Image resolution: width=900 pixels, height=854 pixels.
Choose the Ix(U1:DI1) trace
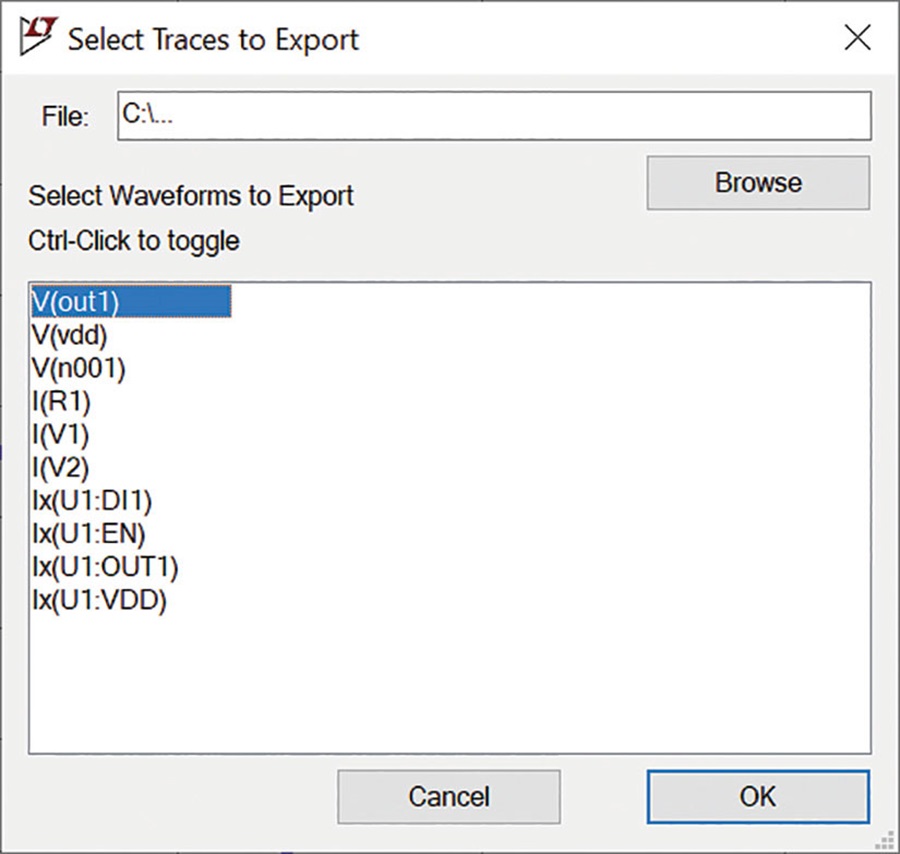point(92,500)
